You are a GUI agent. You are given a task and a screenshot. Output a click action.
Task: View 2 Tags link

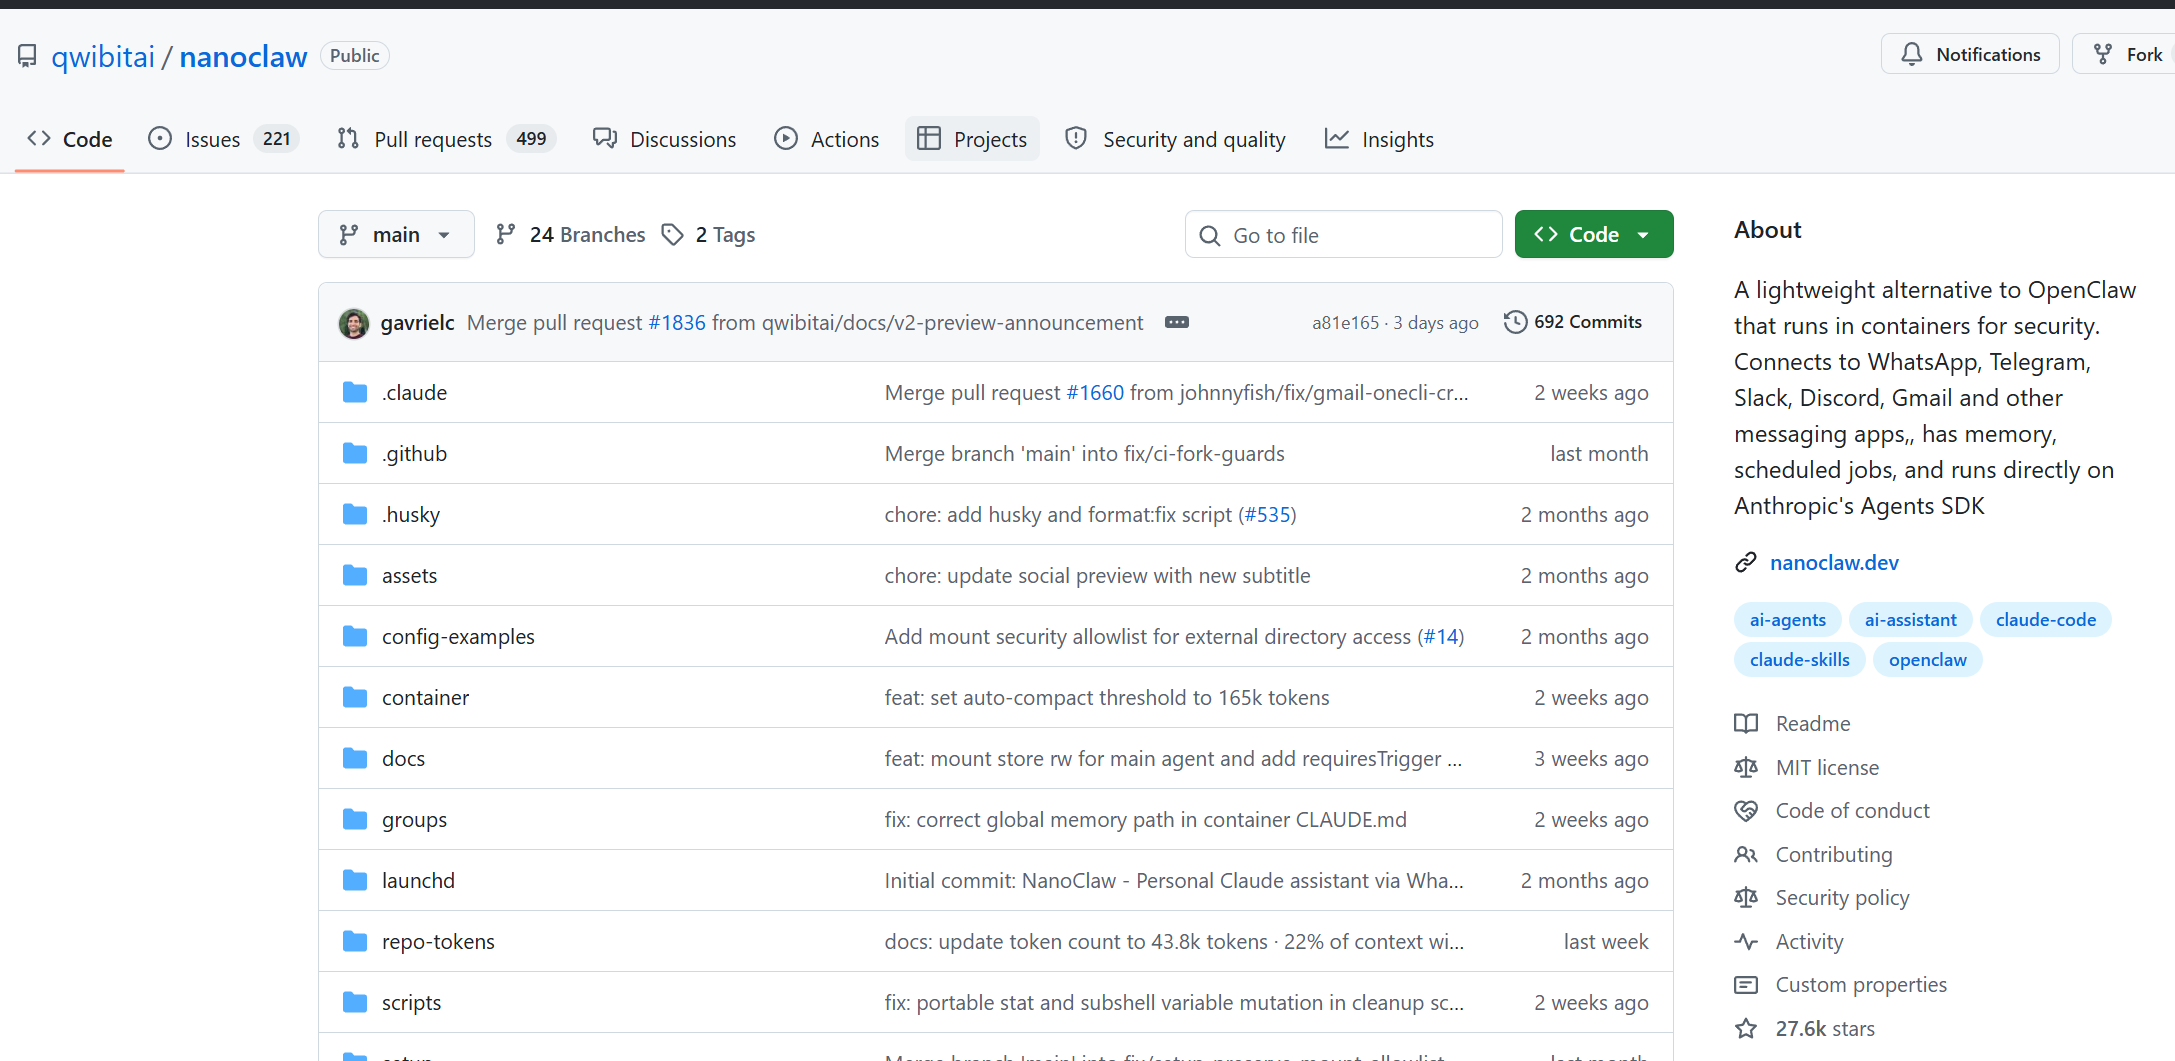709,234
